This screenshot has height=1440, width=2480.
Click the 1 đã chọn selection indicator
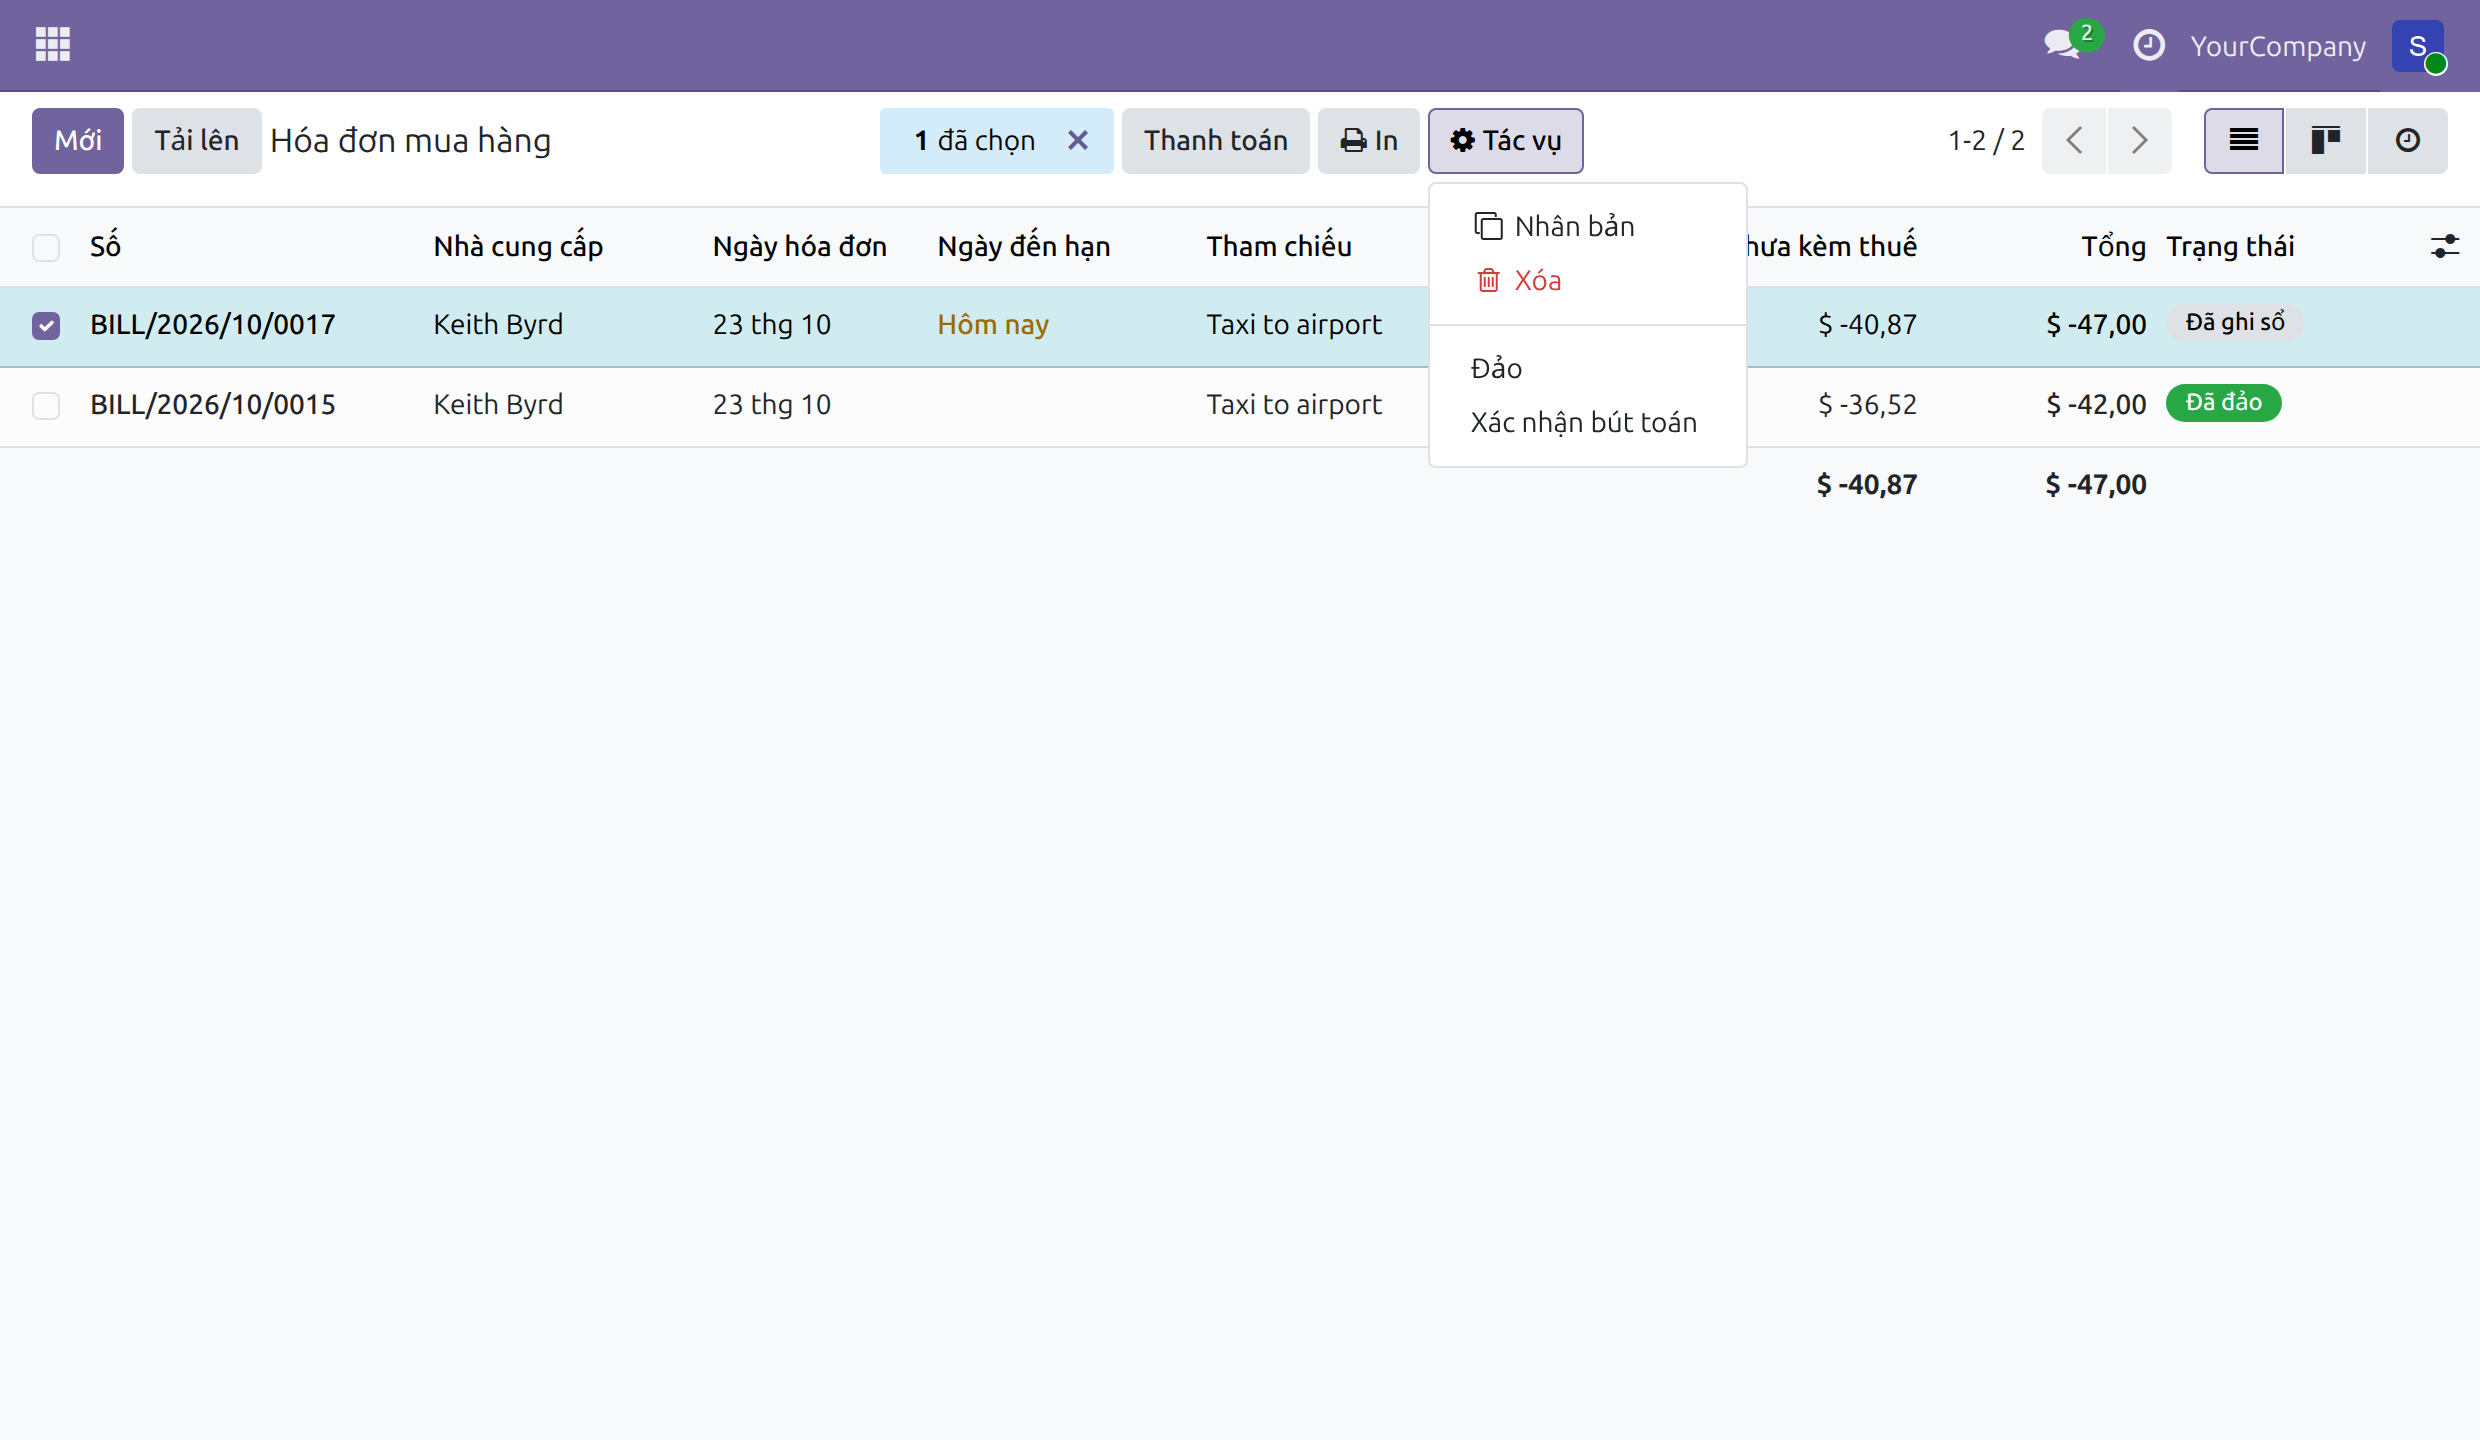click(x=974, y=140)
